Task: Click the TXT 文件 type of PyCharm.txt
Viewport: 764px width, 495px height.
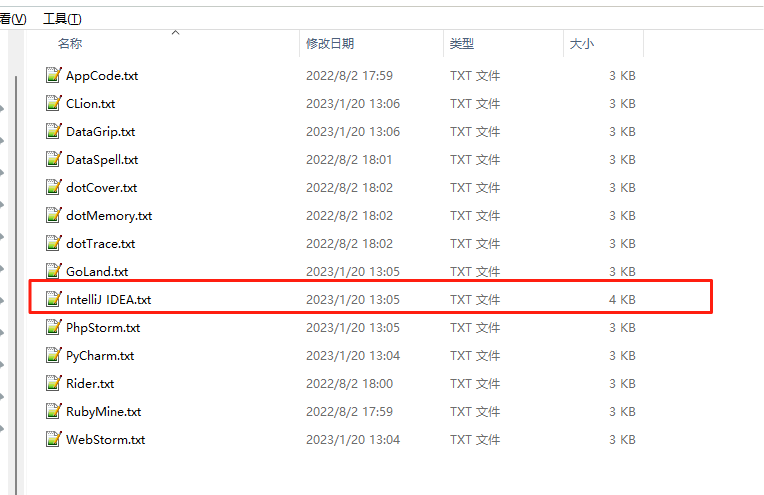Action: coord(475,356)
